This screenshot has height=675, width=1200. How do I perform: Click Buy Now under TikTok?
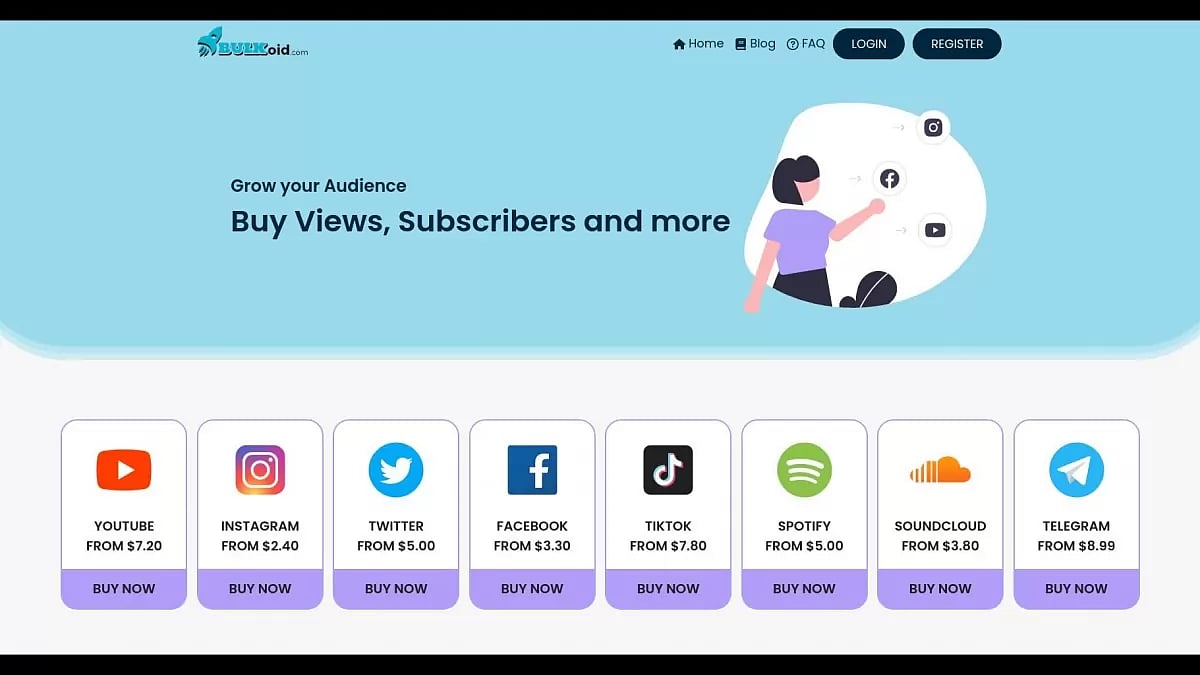[668, 589]
